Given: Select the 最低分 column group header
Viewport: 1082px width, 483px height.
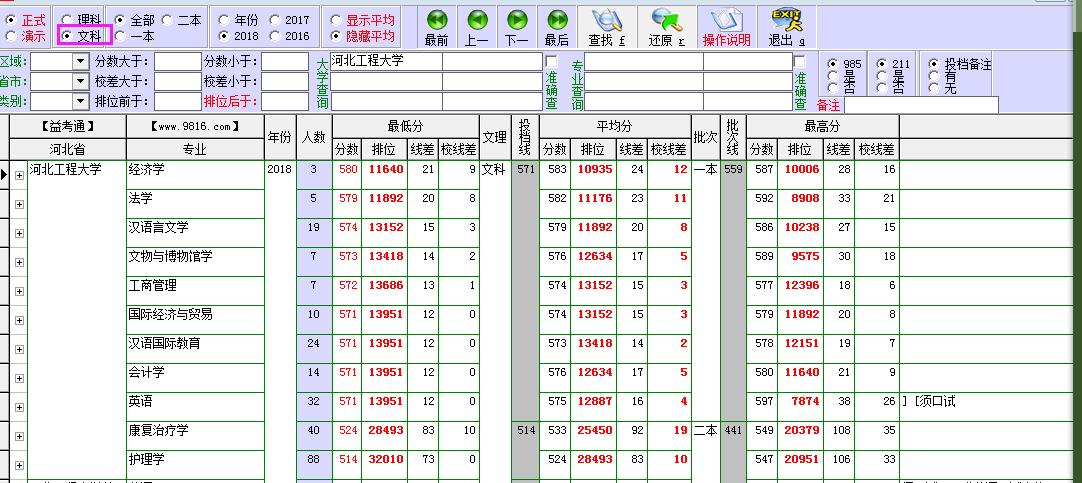Looking at the screenshot, I should [406, 126].
